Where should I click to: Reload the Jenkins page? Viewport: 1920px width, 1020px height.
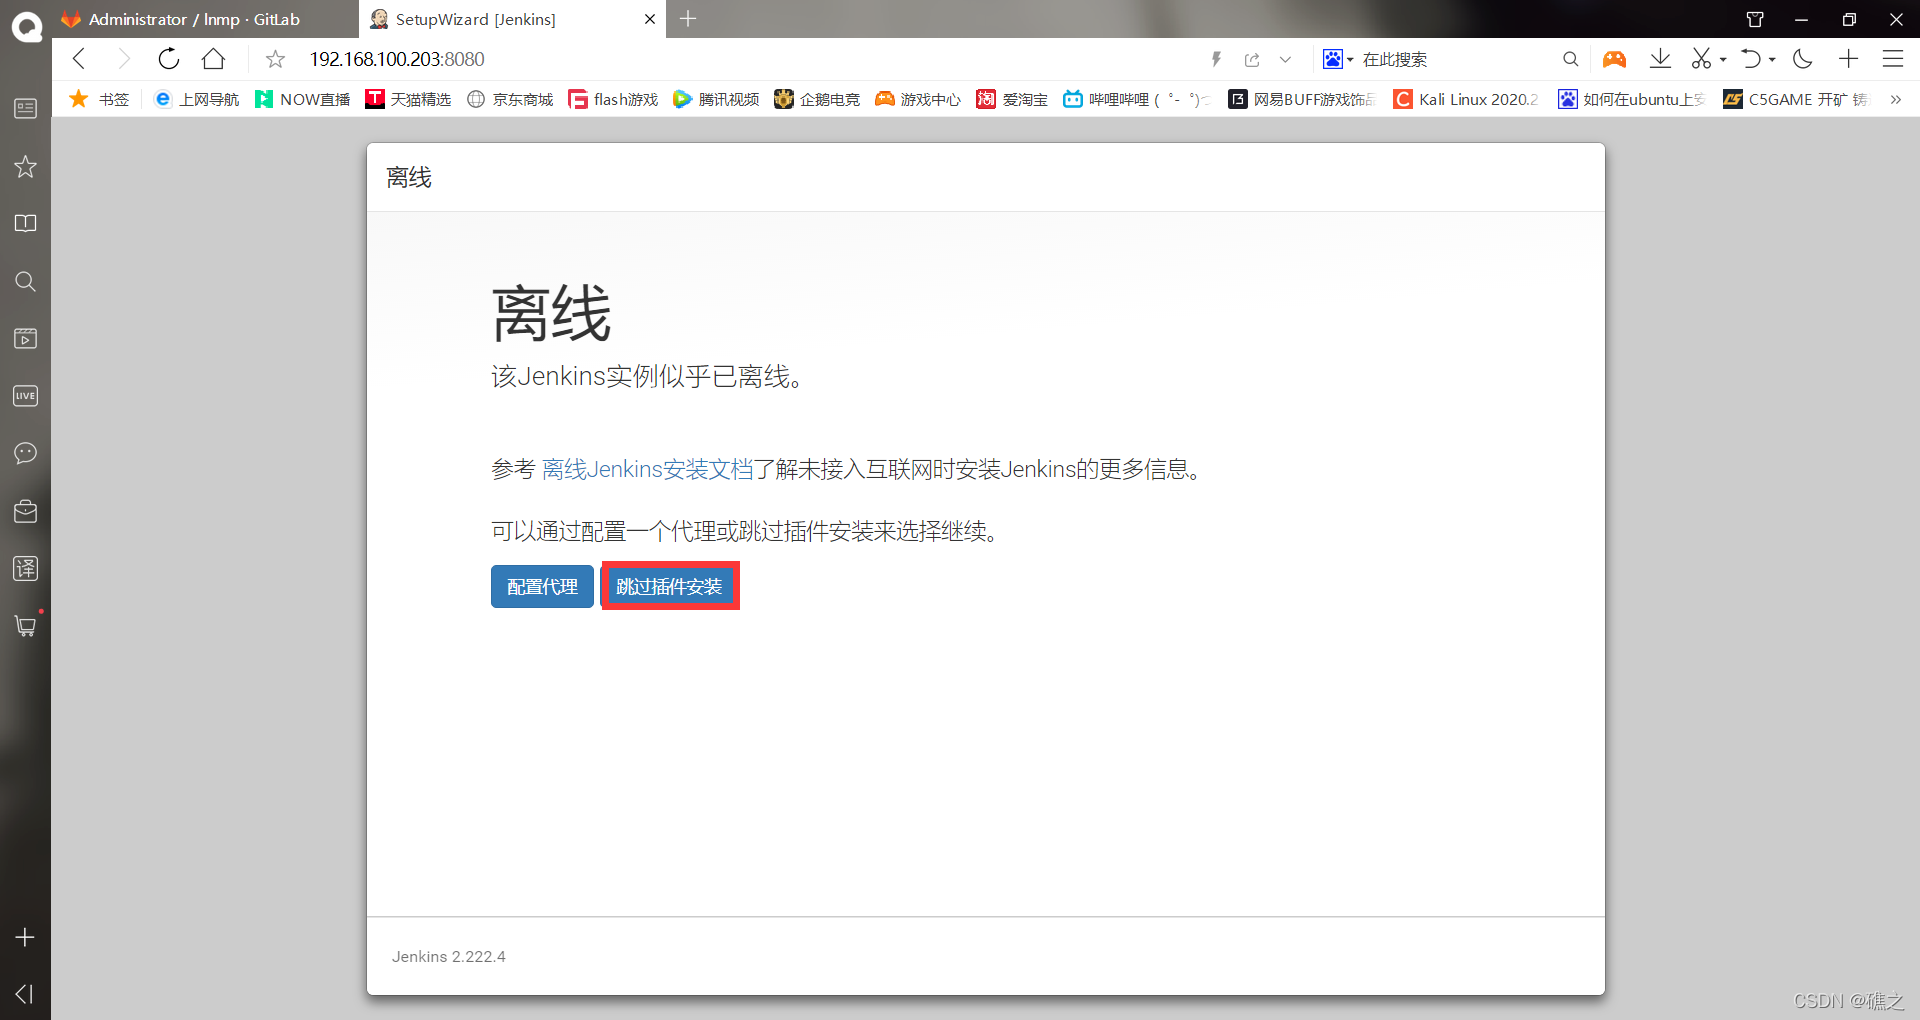tap(168, 59)
